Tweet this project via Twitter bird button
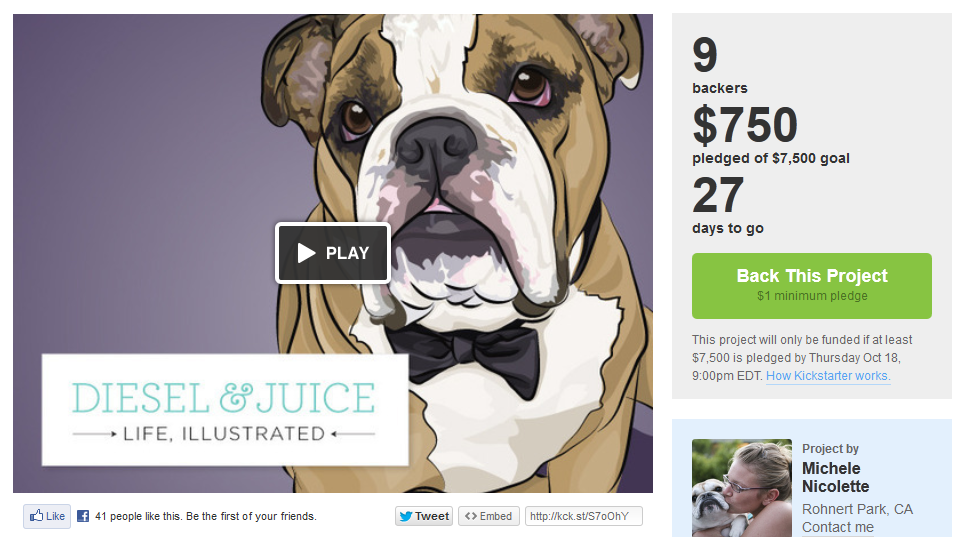Image resolution: width=966 pixels, height=537 pixels. pyautogui.click(x=424, y=516)
